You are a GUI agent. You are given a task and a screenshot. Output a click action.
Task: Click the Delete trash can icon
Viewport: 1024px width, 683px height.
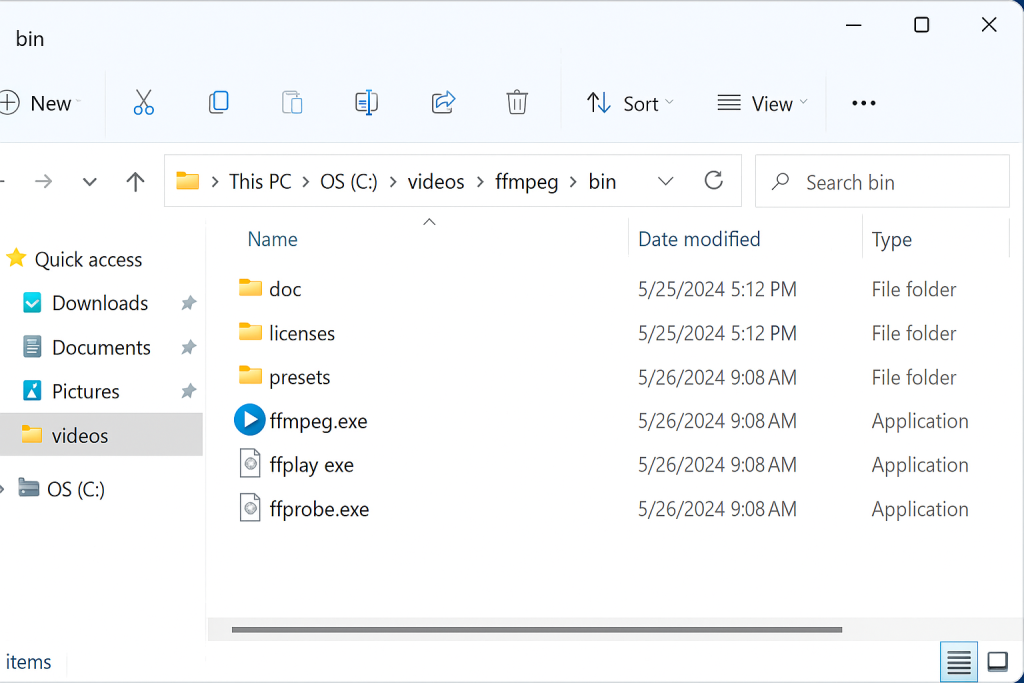tap(517, 103)
